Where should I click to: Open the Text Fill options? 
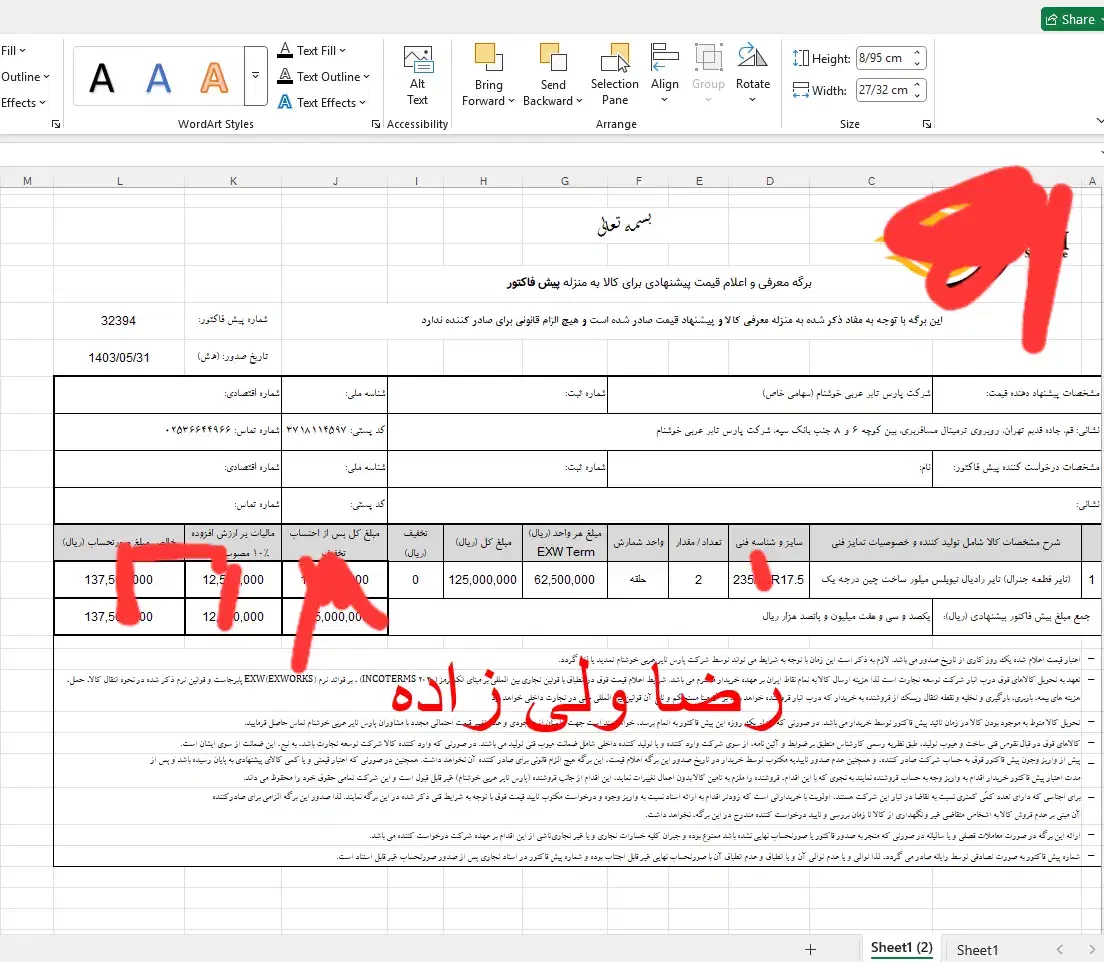point(311,50)
